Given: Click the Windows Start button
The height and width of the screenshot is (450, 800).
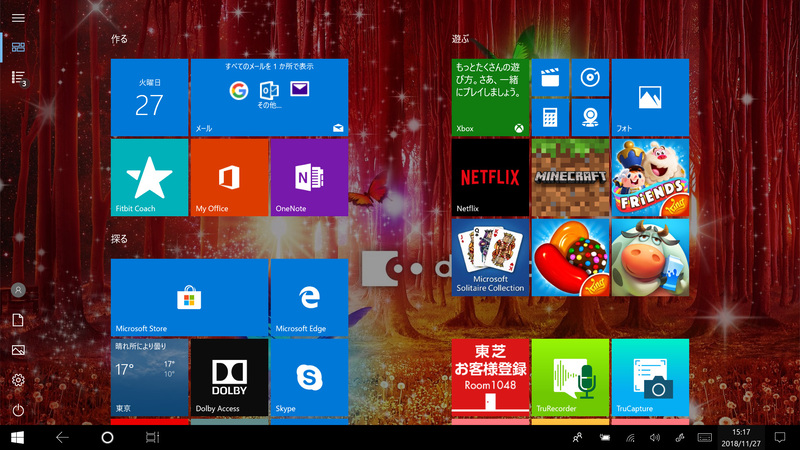Looking at the screenshot, I should tap(17, 437).
